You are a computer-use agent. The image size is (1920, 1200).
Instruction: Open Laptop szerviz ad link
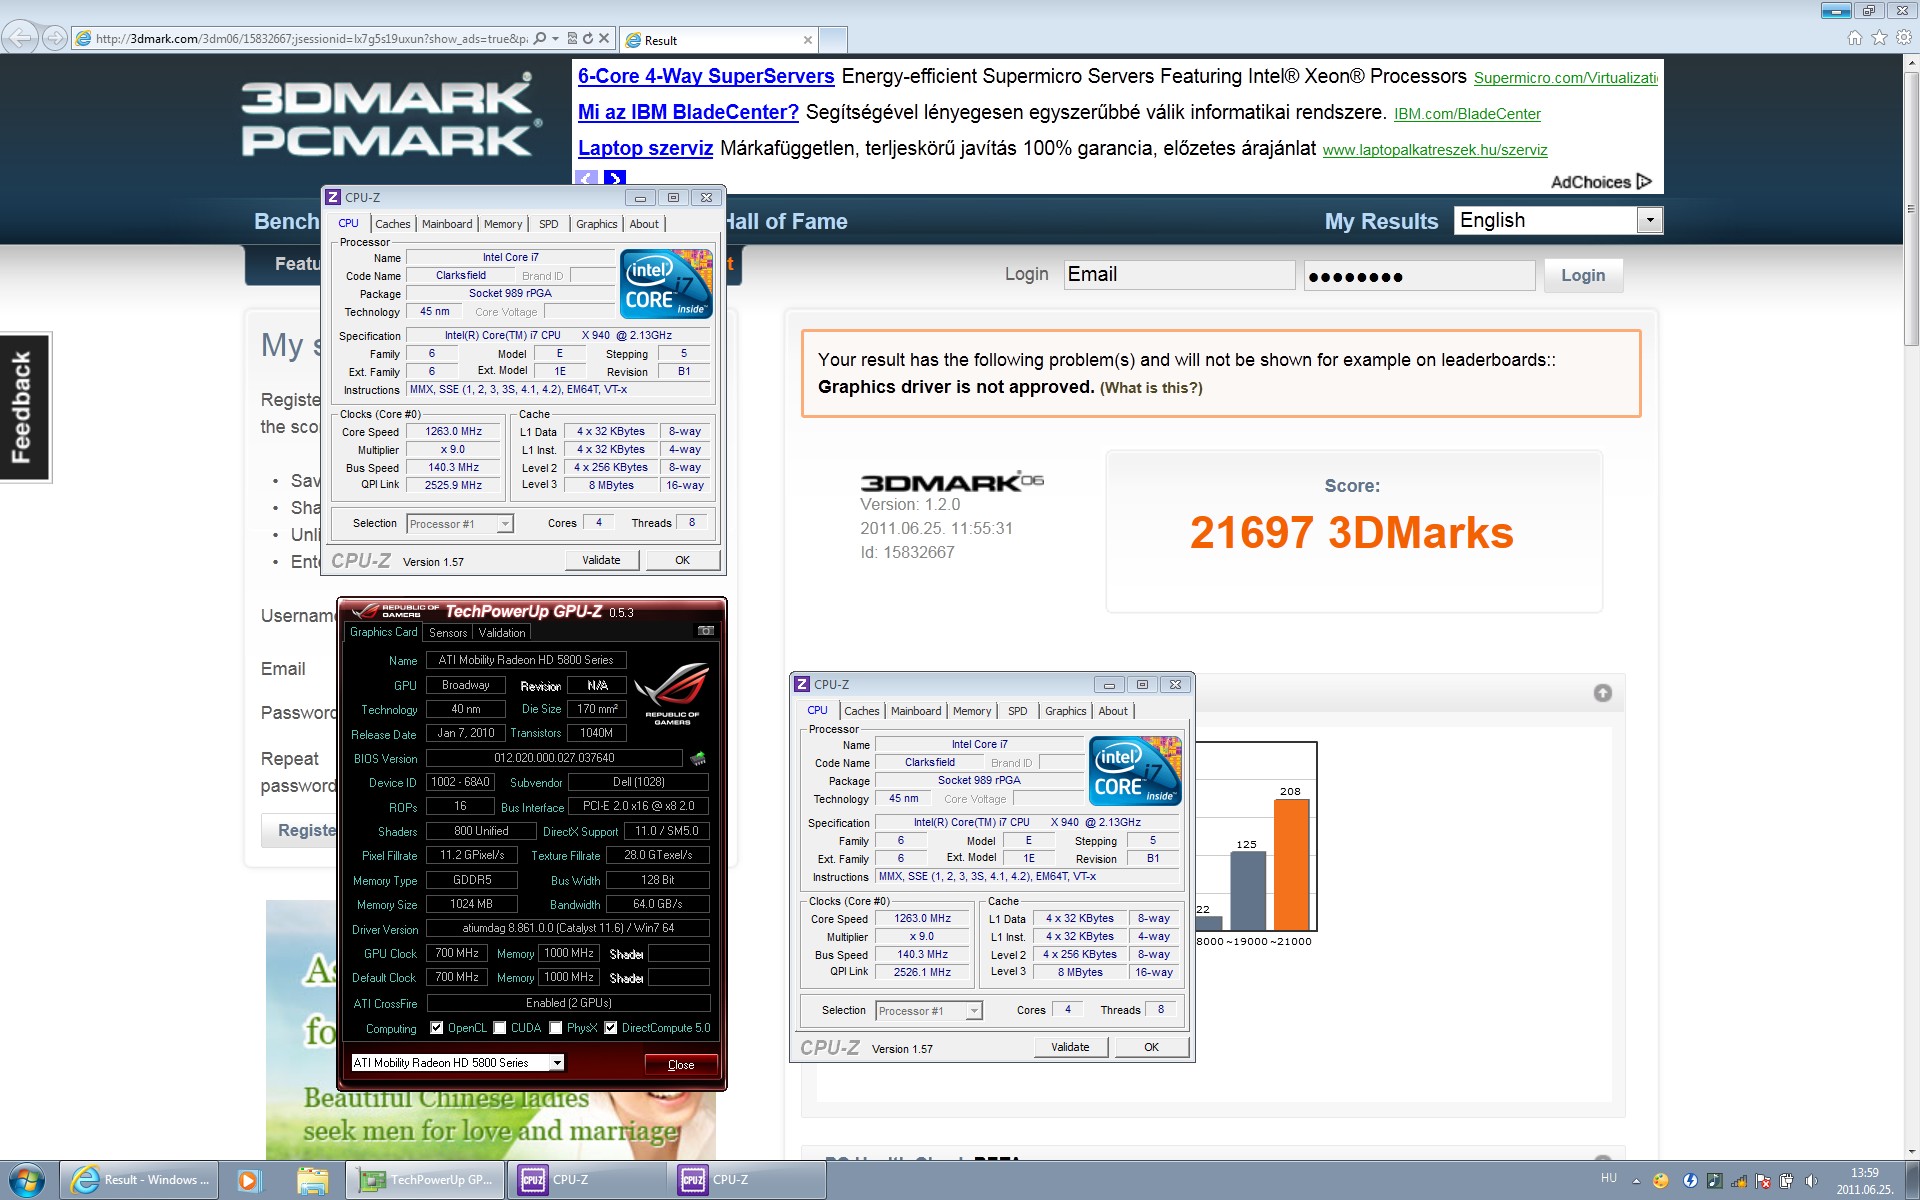645,148
